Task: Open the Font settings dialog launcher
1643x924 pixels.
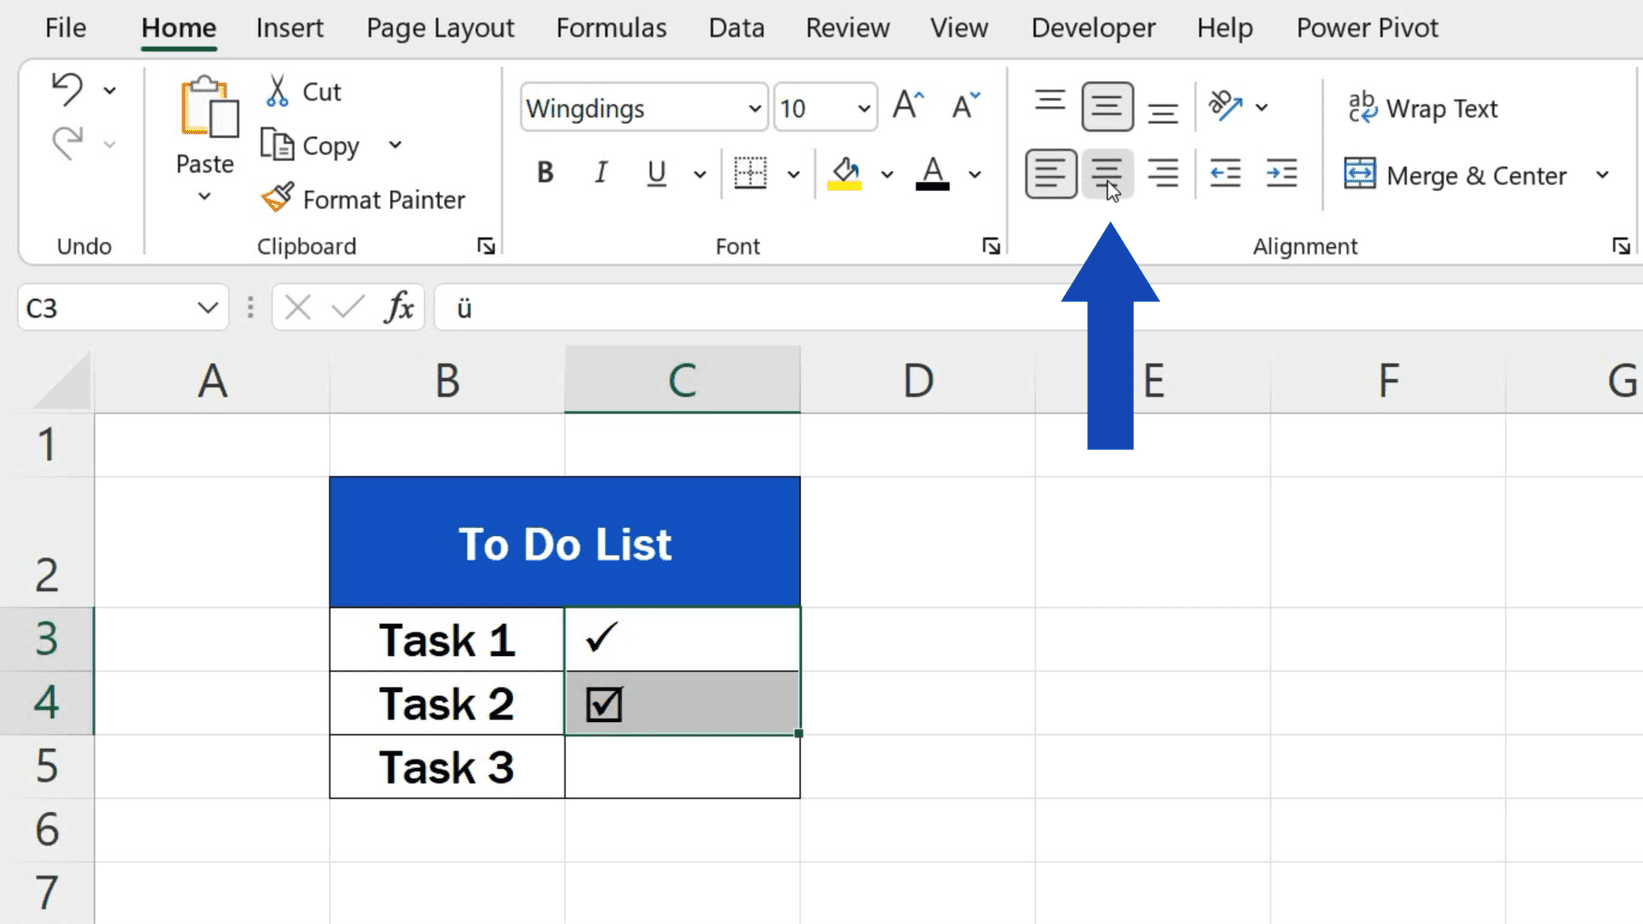Action: [991, 245]
